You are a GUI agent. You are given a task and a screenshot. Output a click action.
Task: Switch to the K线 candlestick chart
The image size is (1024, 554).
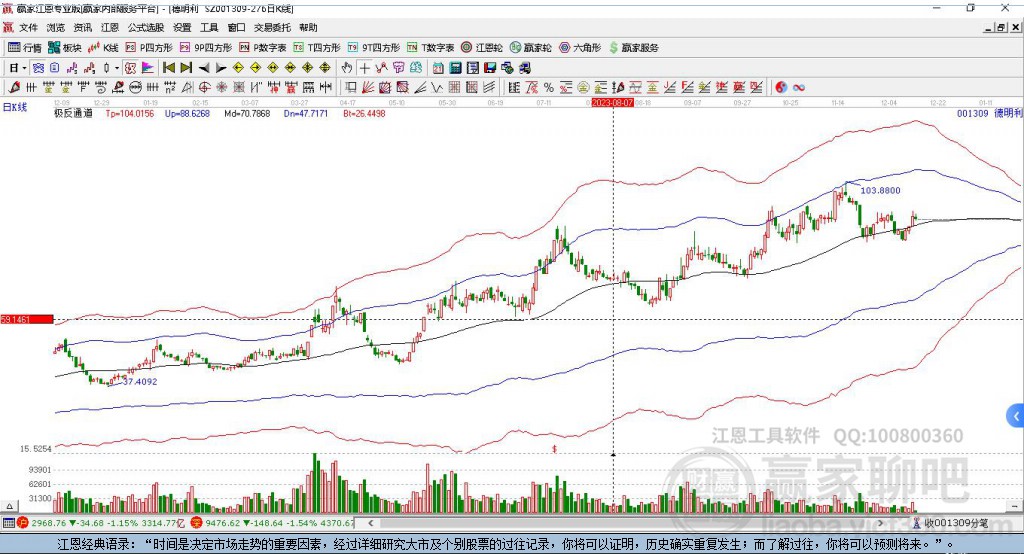(103, 48)
